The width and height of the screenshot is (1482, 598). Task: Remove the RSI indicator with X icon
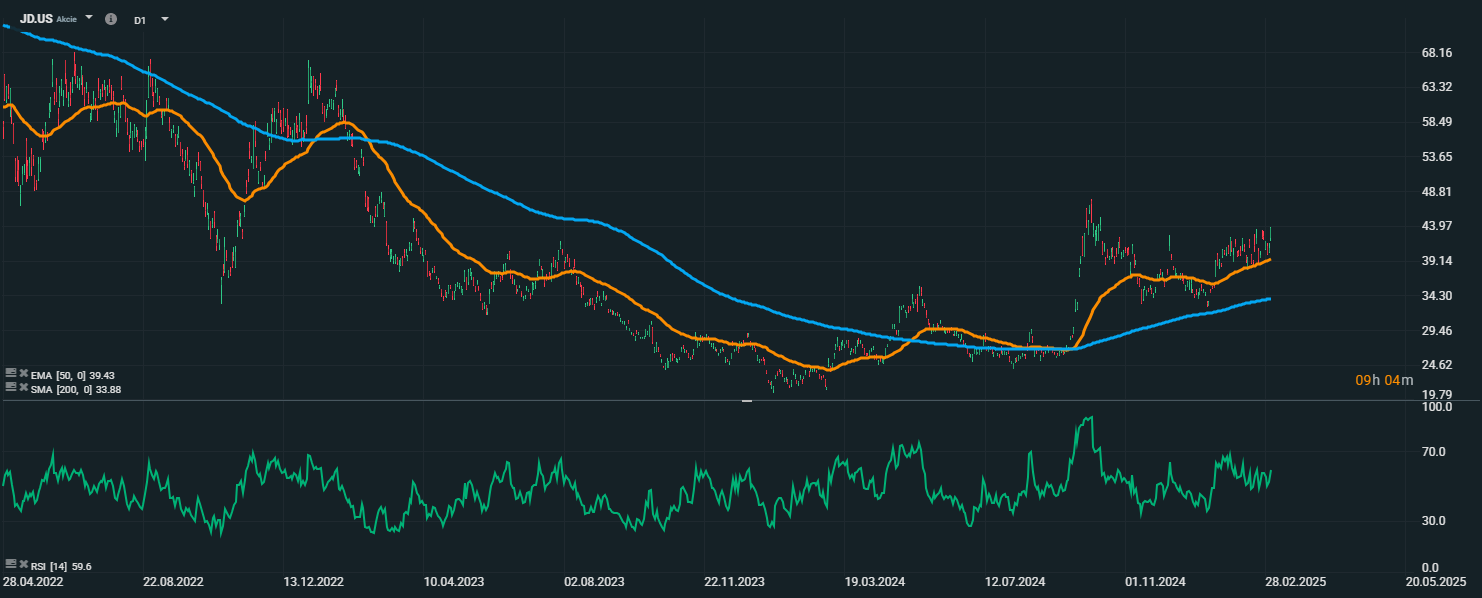tap(22, 565)
